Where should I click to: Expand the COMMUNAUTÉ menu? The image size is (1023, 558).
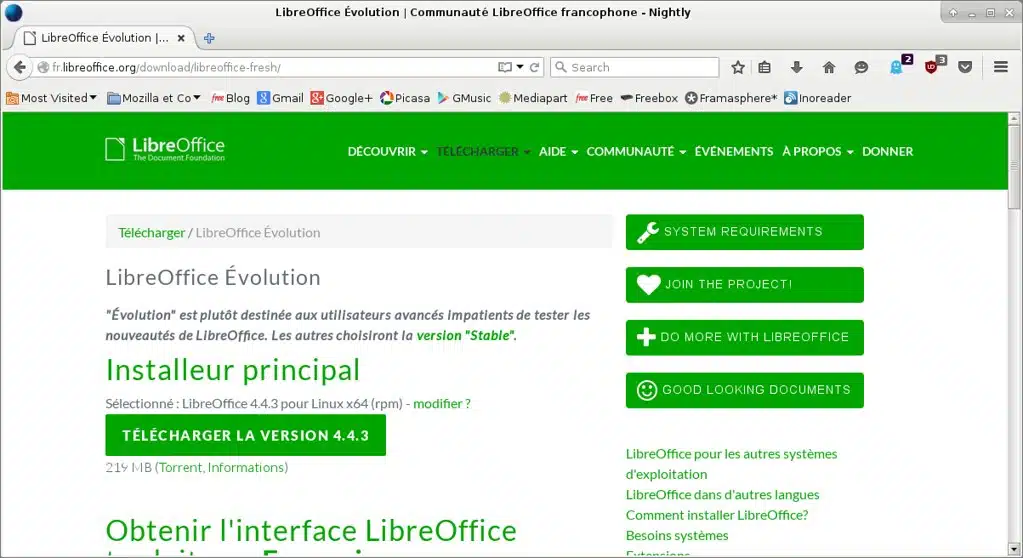click(x=636, y=151)
